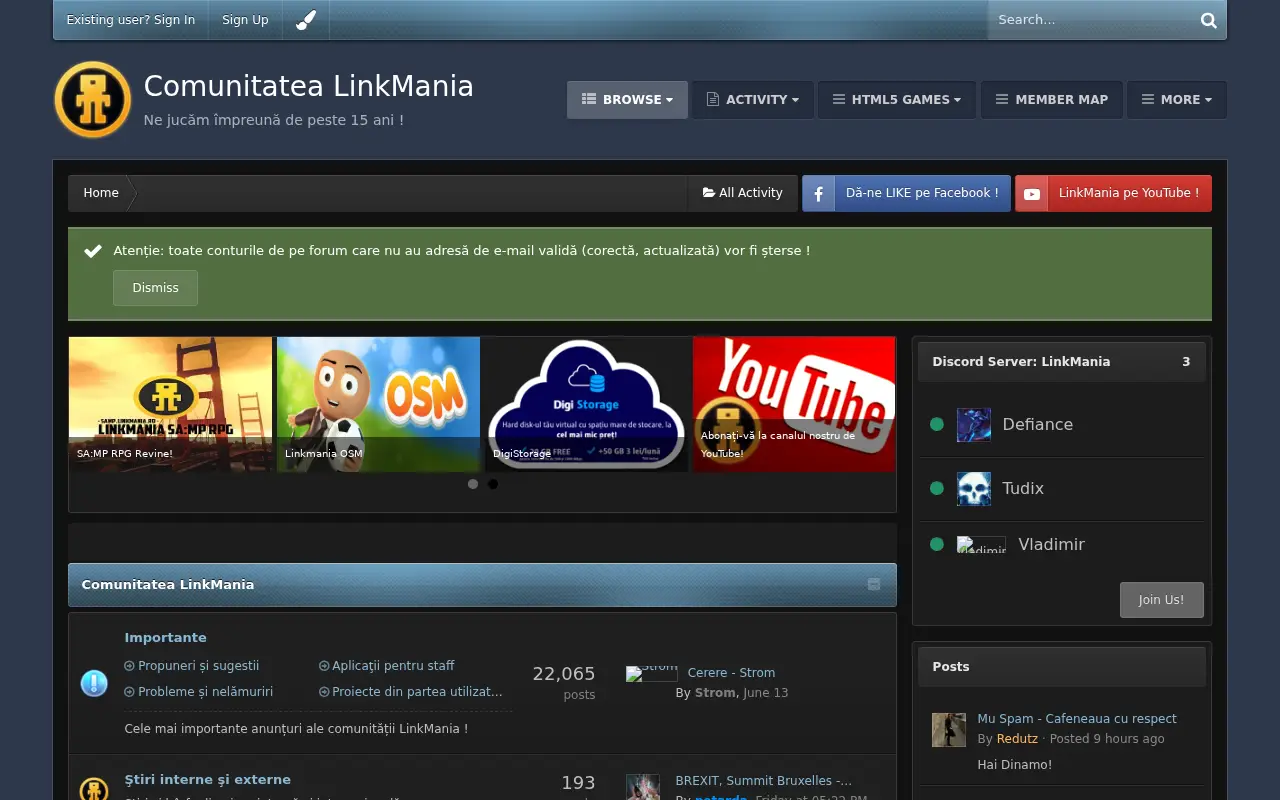The width and height of the screenshot is (1280, 800).
Task: Open the HTML5 Games dropdown
Action: coord(896,100)
